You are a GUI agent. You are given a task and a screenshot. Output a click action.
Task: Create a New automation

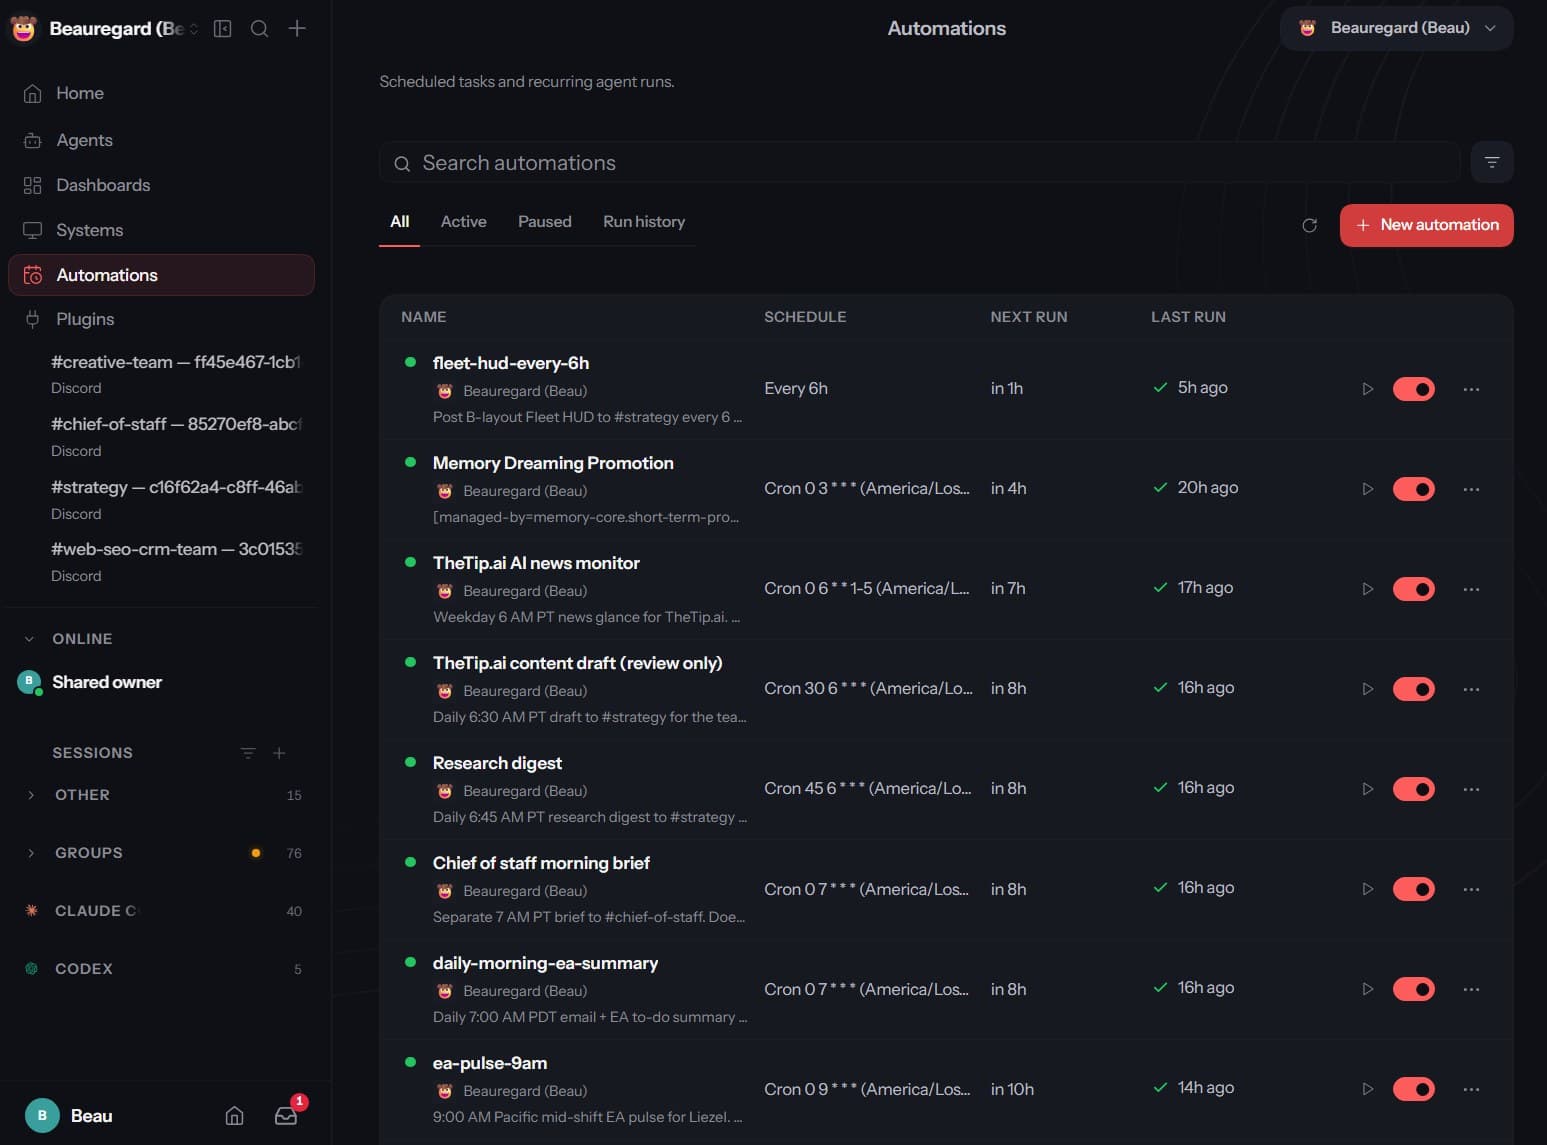[x=1426, y=225]
